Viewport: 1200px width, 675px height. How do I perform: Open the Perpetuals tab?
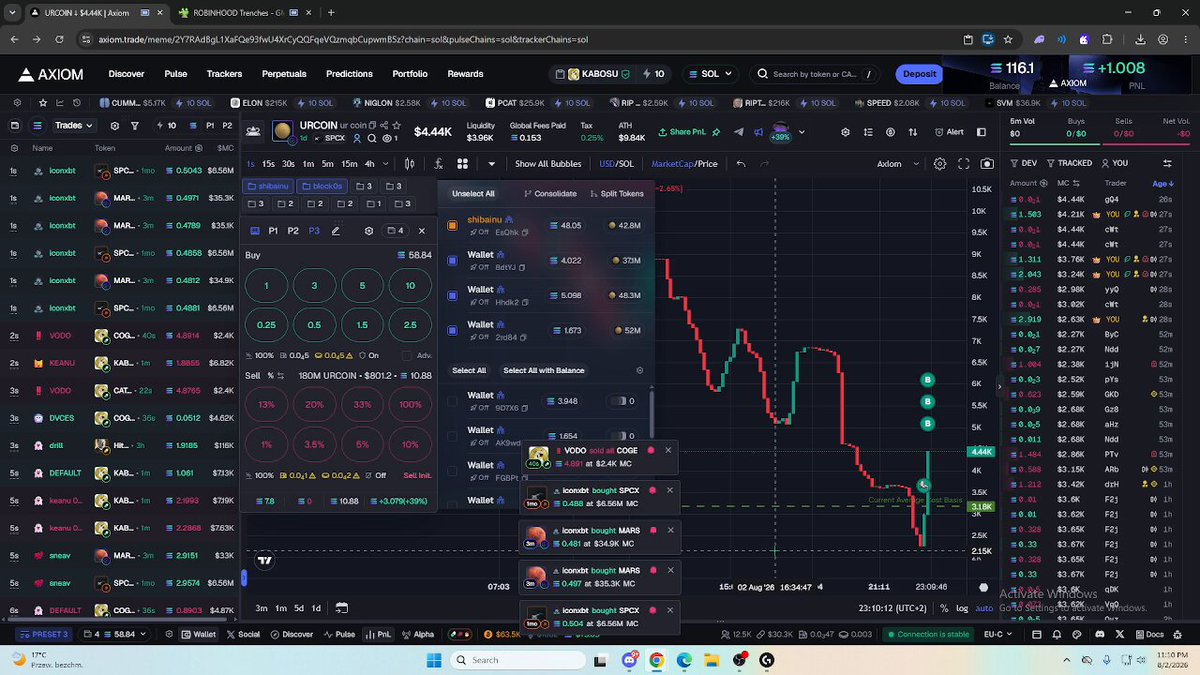coord(284,74)
